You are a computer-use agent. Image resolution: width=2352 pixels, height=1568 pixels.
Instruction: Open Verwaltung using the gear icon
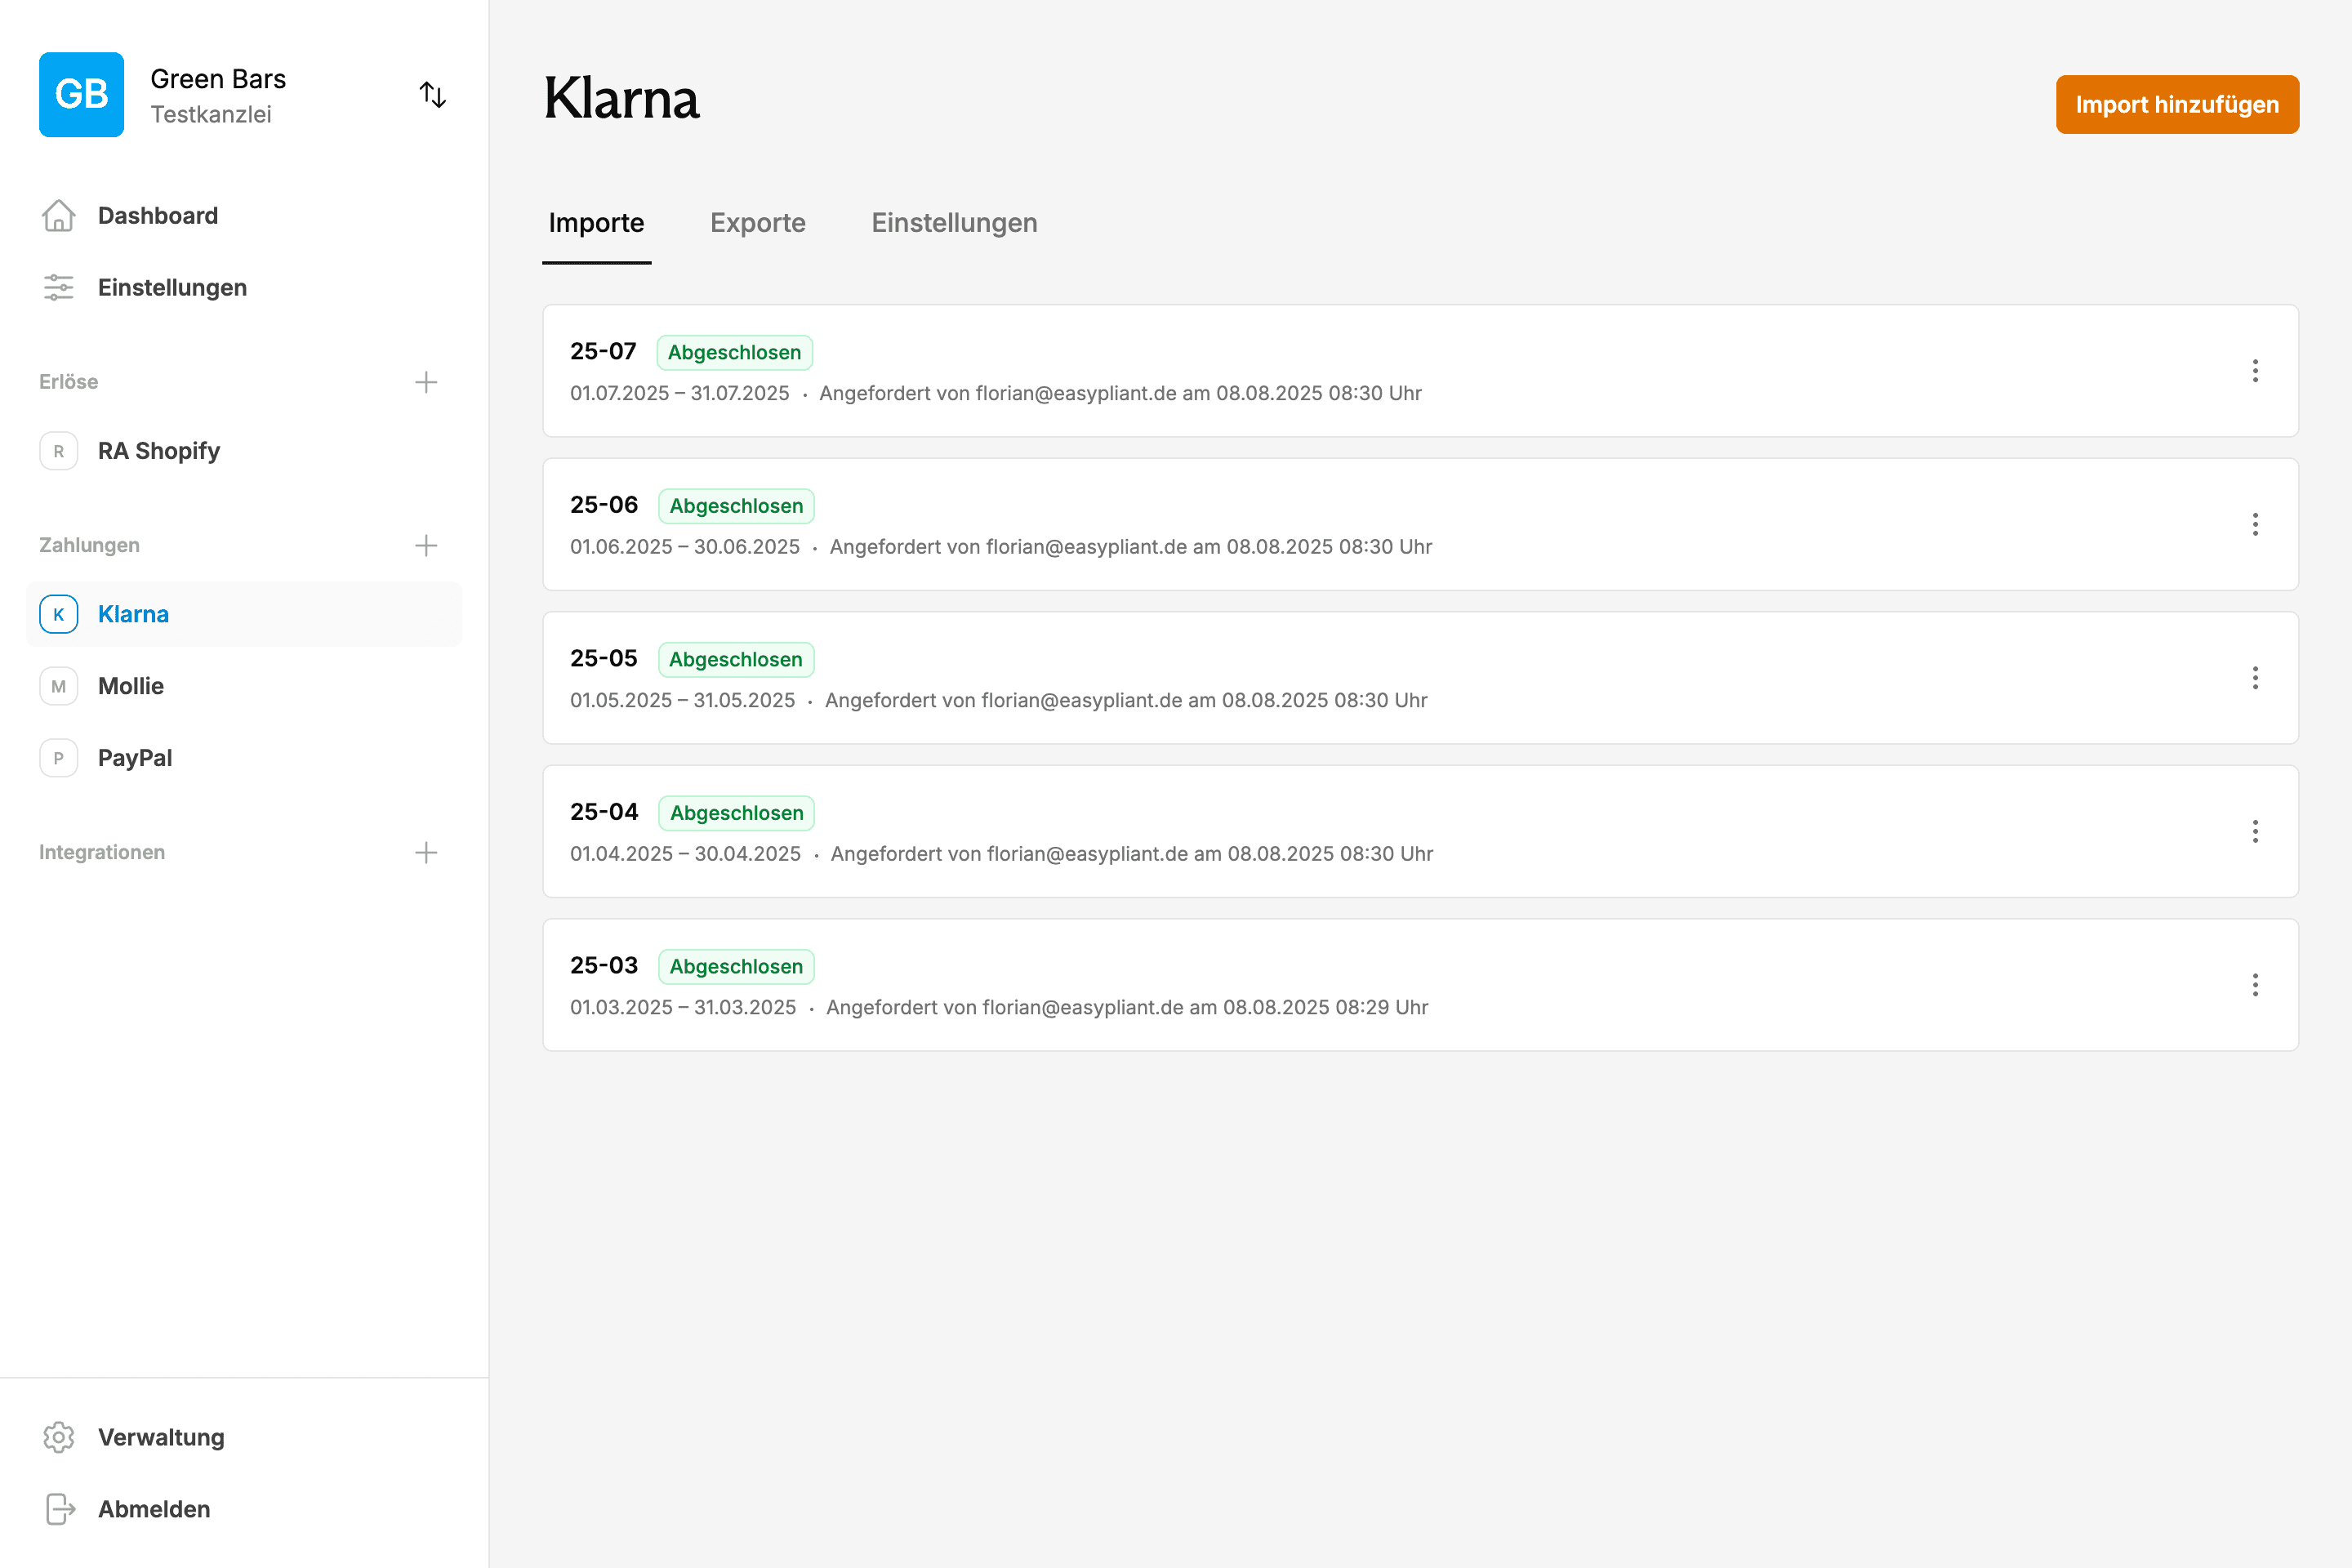tap(58, 1437)
